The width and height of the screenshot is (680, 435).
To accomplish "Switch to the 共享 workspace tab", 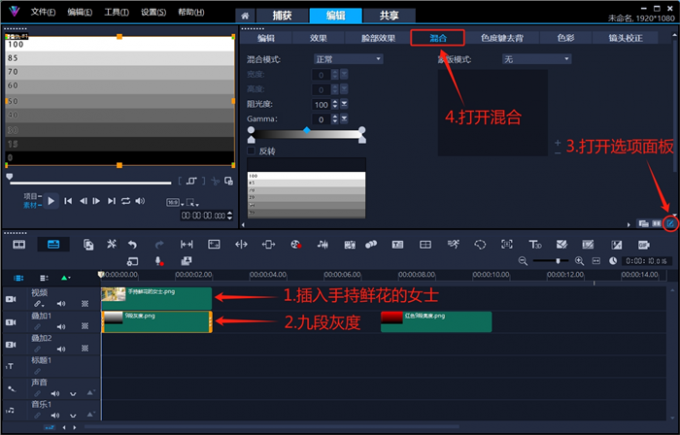I will [x=389, y=16].
